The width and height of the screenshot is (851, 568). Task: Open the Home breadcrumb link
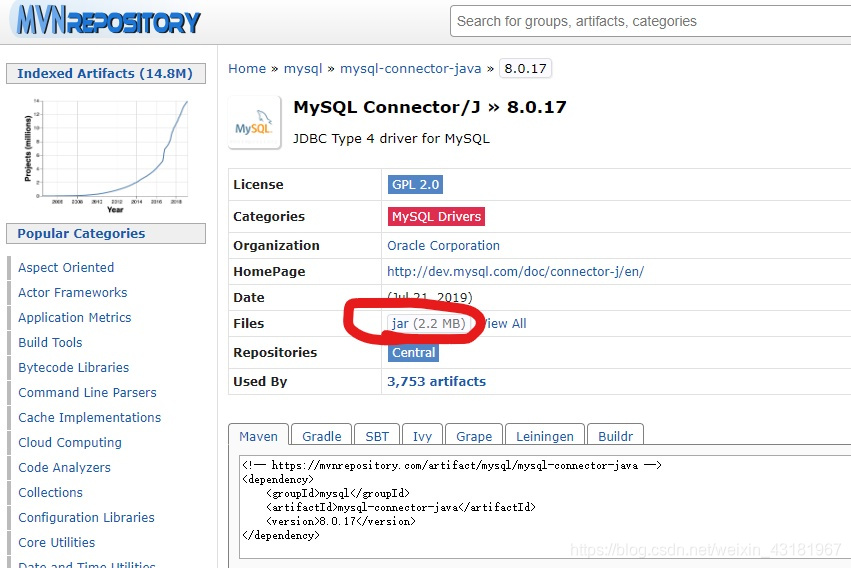(x=247, y=69)
